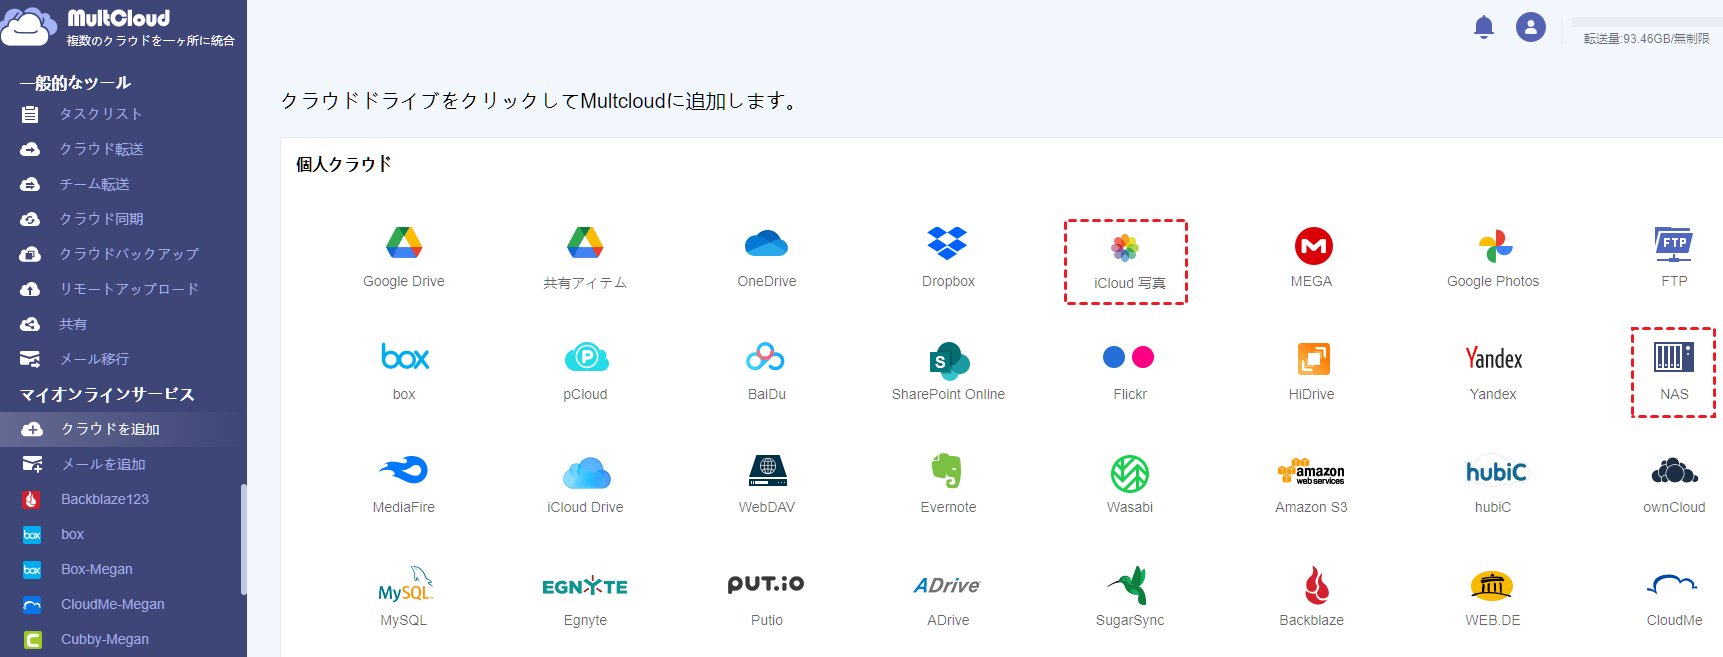The width and height of the screenshot is (1723, 657).
Task: Add Google Photos service
Action: tap(1495, 245)
